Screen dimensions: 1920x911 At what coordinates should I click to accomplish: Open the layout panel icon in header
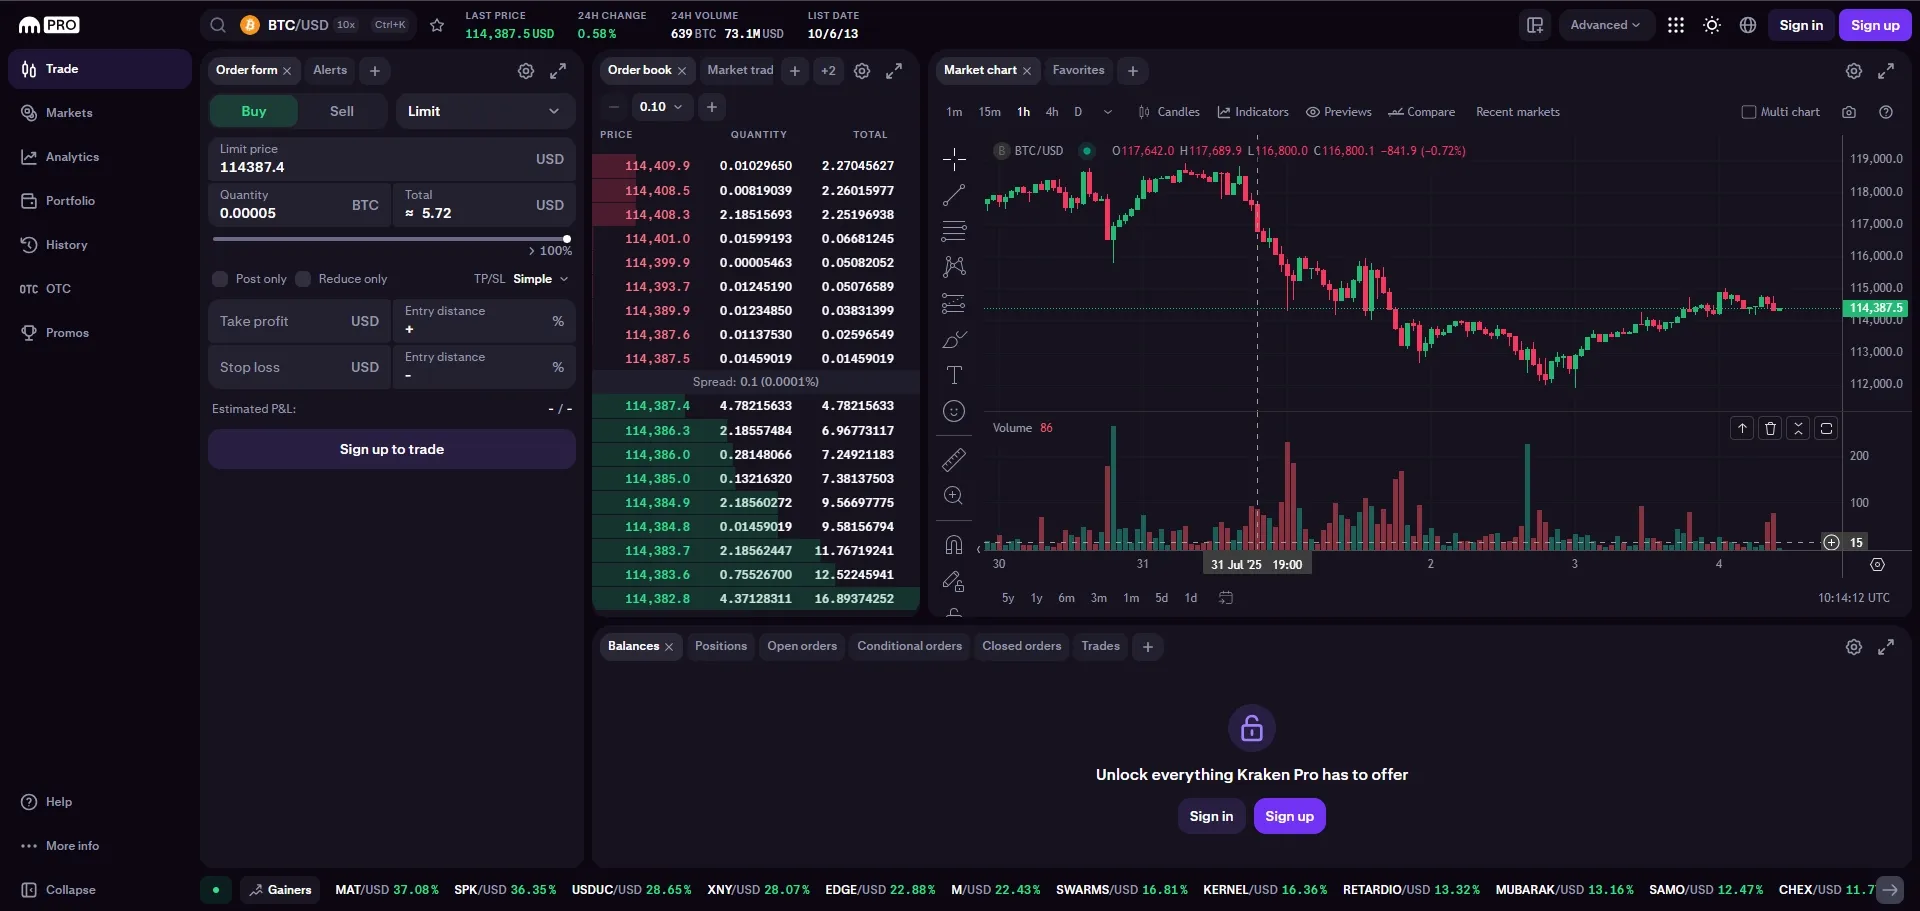click(x=1535, y=25)
